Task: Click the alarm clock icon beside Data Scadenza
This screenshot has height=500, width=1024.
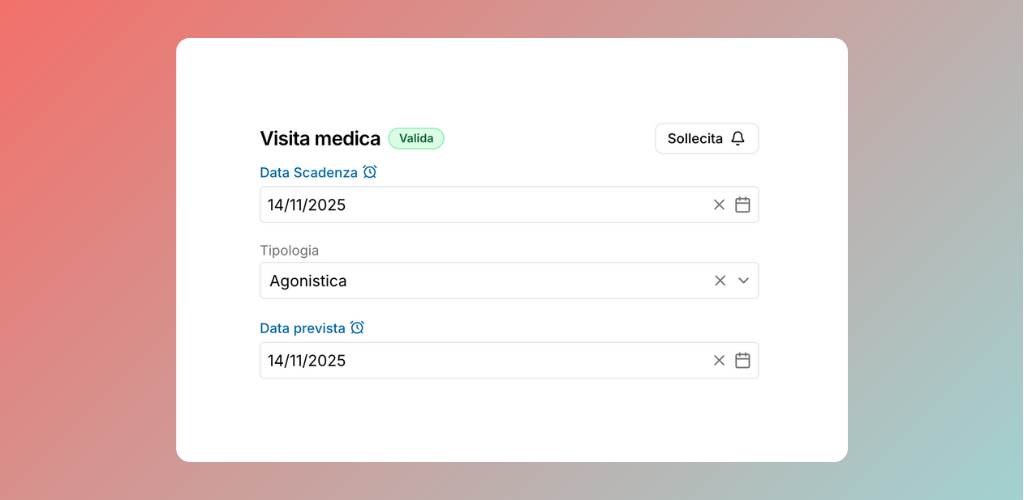Action: point(370,172)
